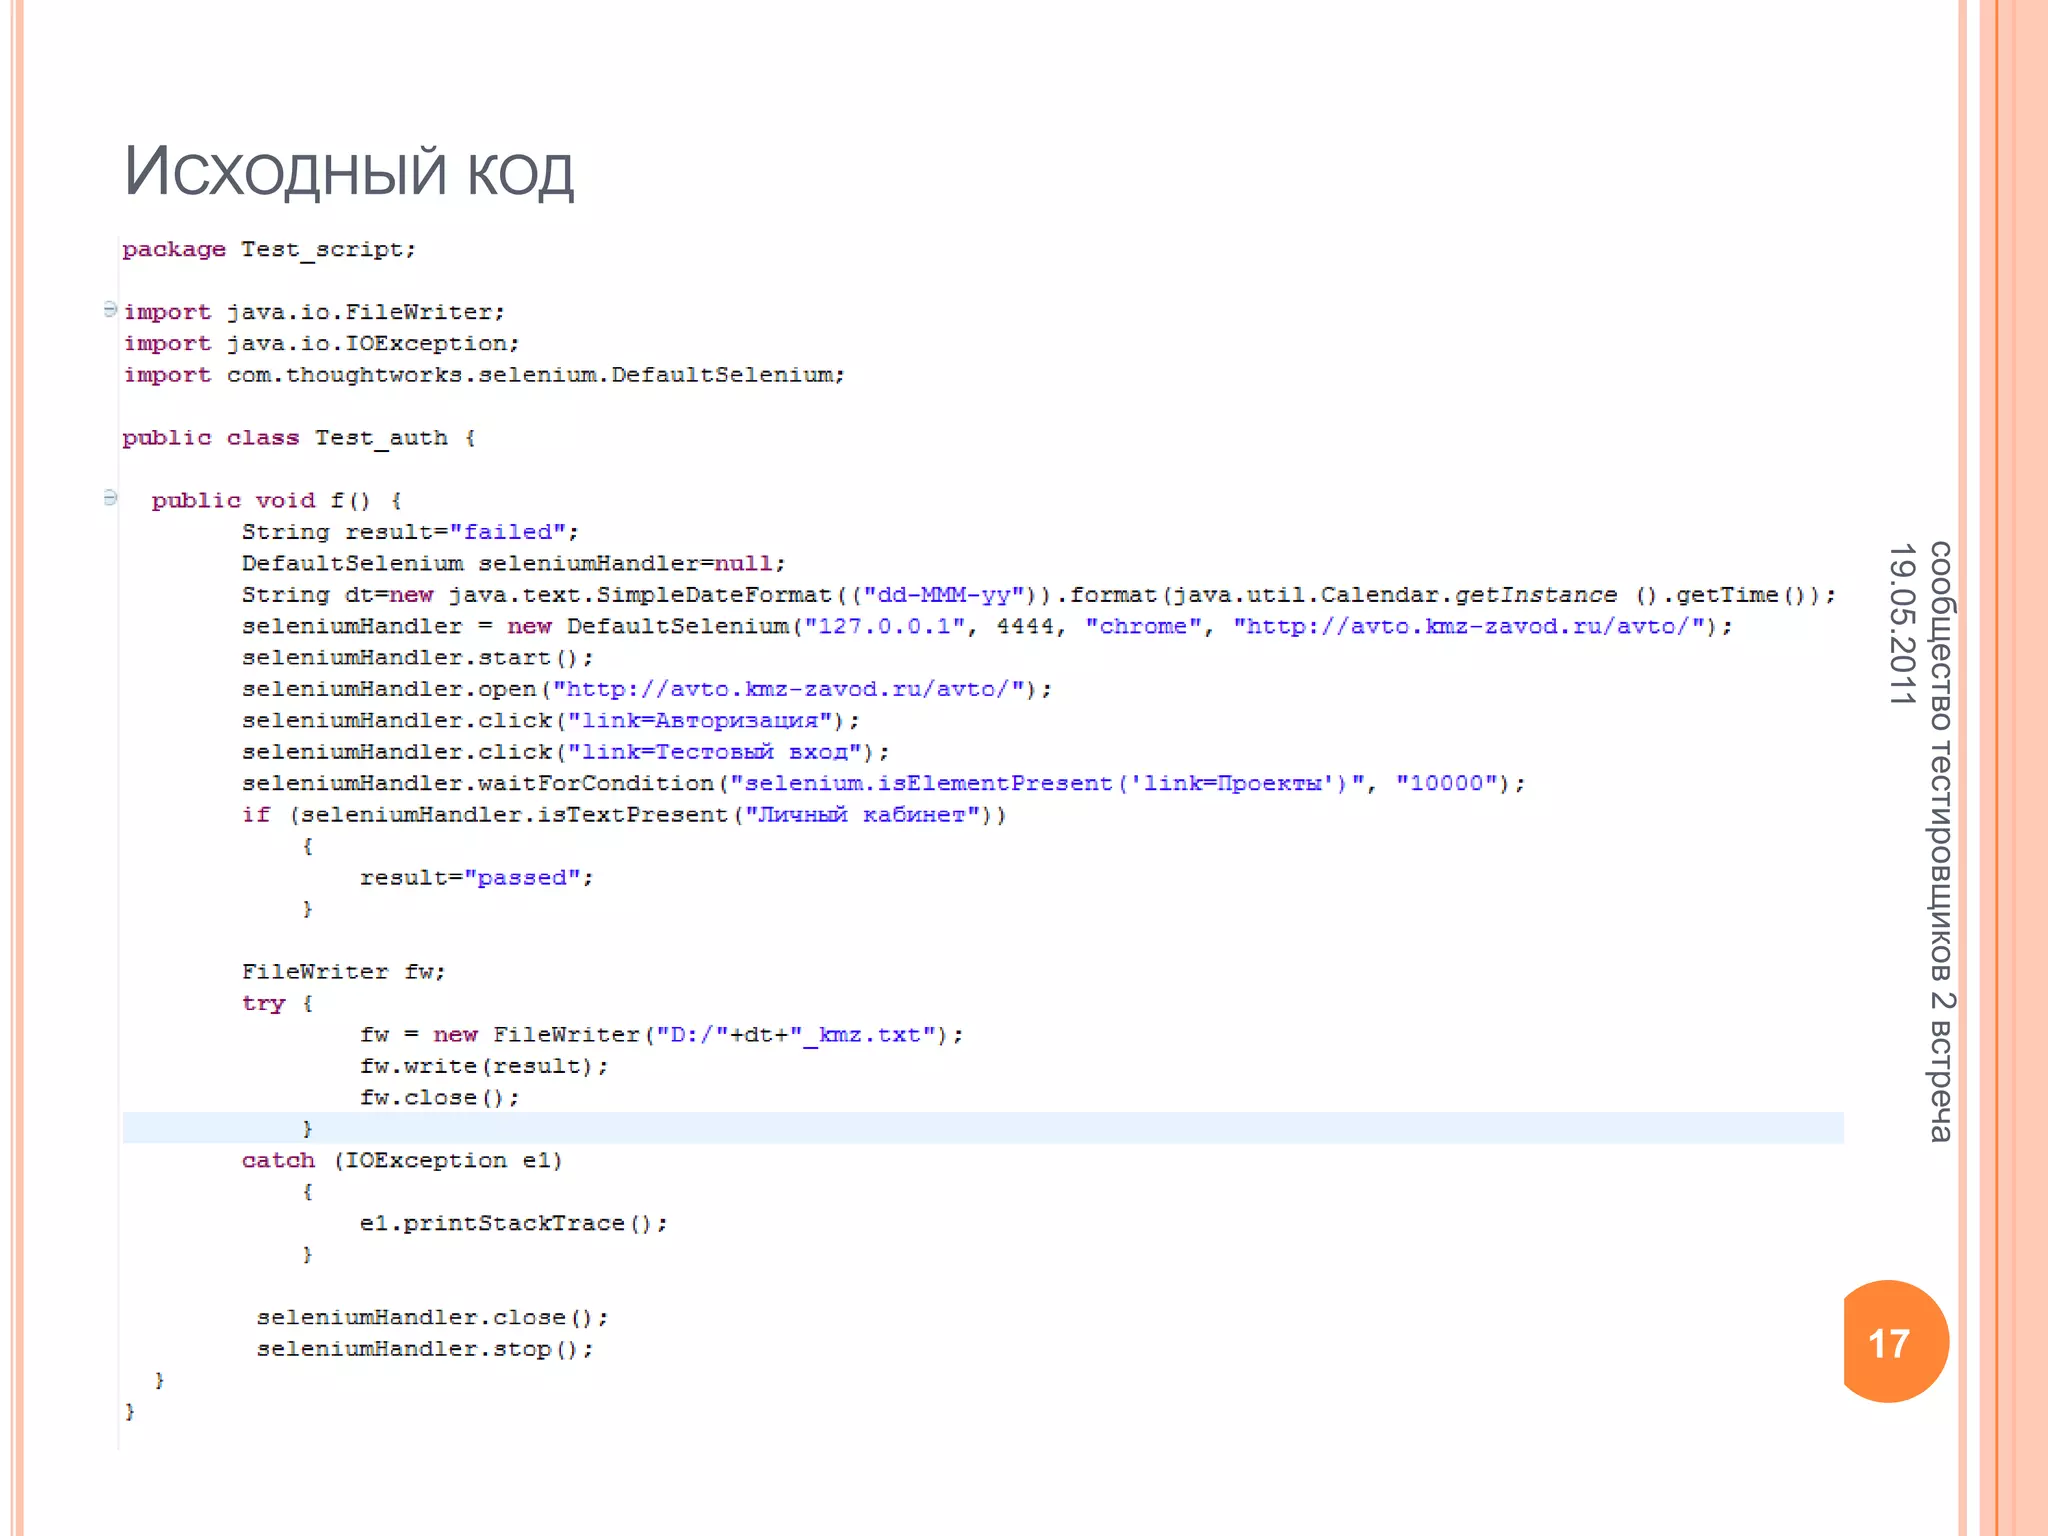This screenshot has width=2048, height=1536.
Task: Click the slide title Исходный код
Action: (348, 171)
